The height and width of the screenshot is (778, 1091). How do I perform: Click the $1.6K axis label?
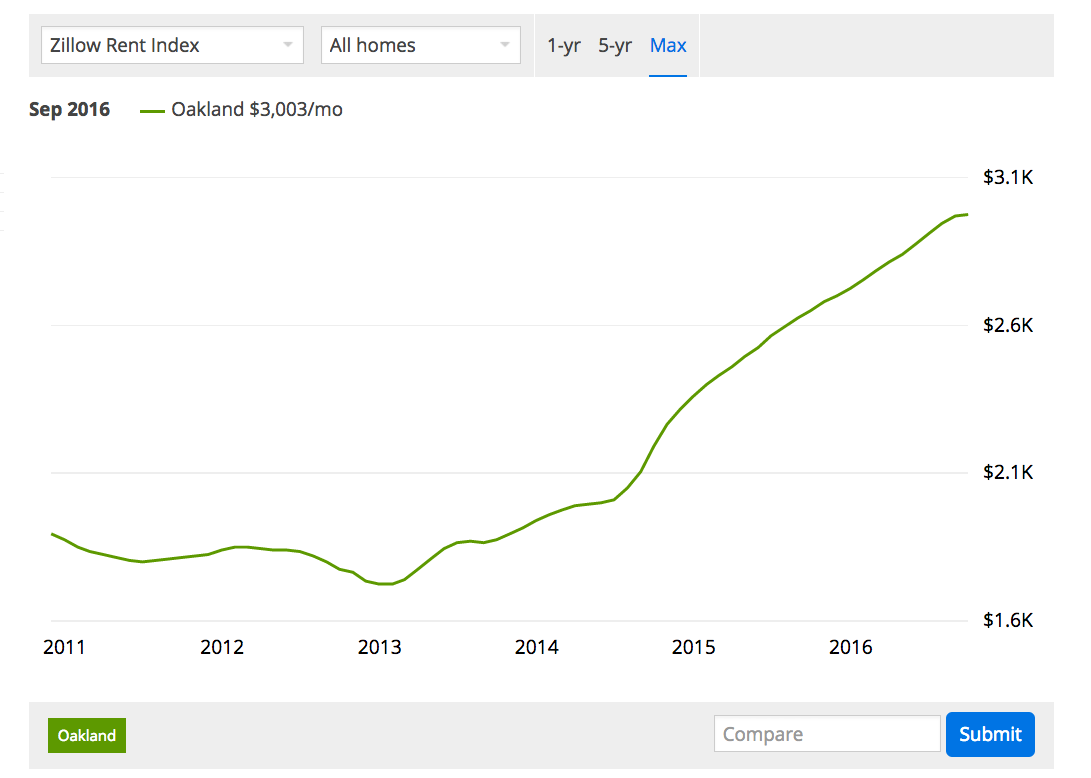1007,620
